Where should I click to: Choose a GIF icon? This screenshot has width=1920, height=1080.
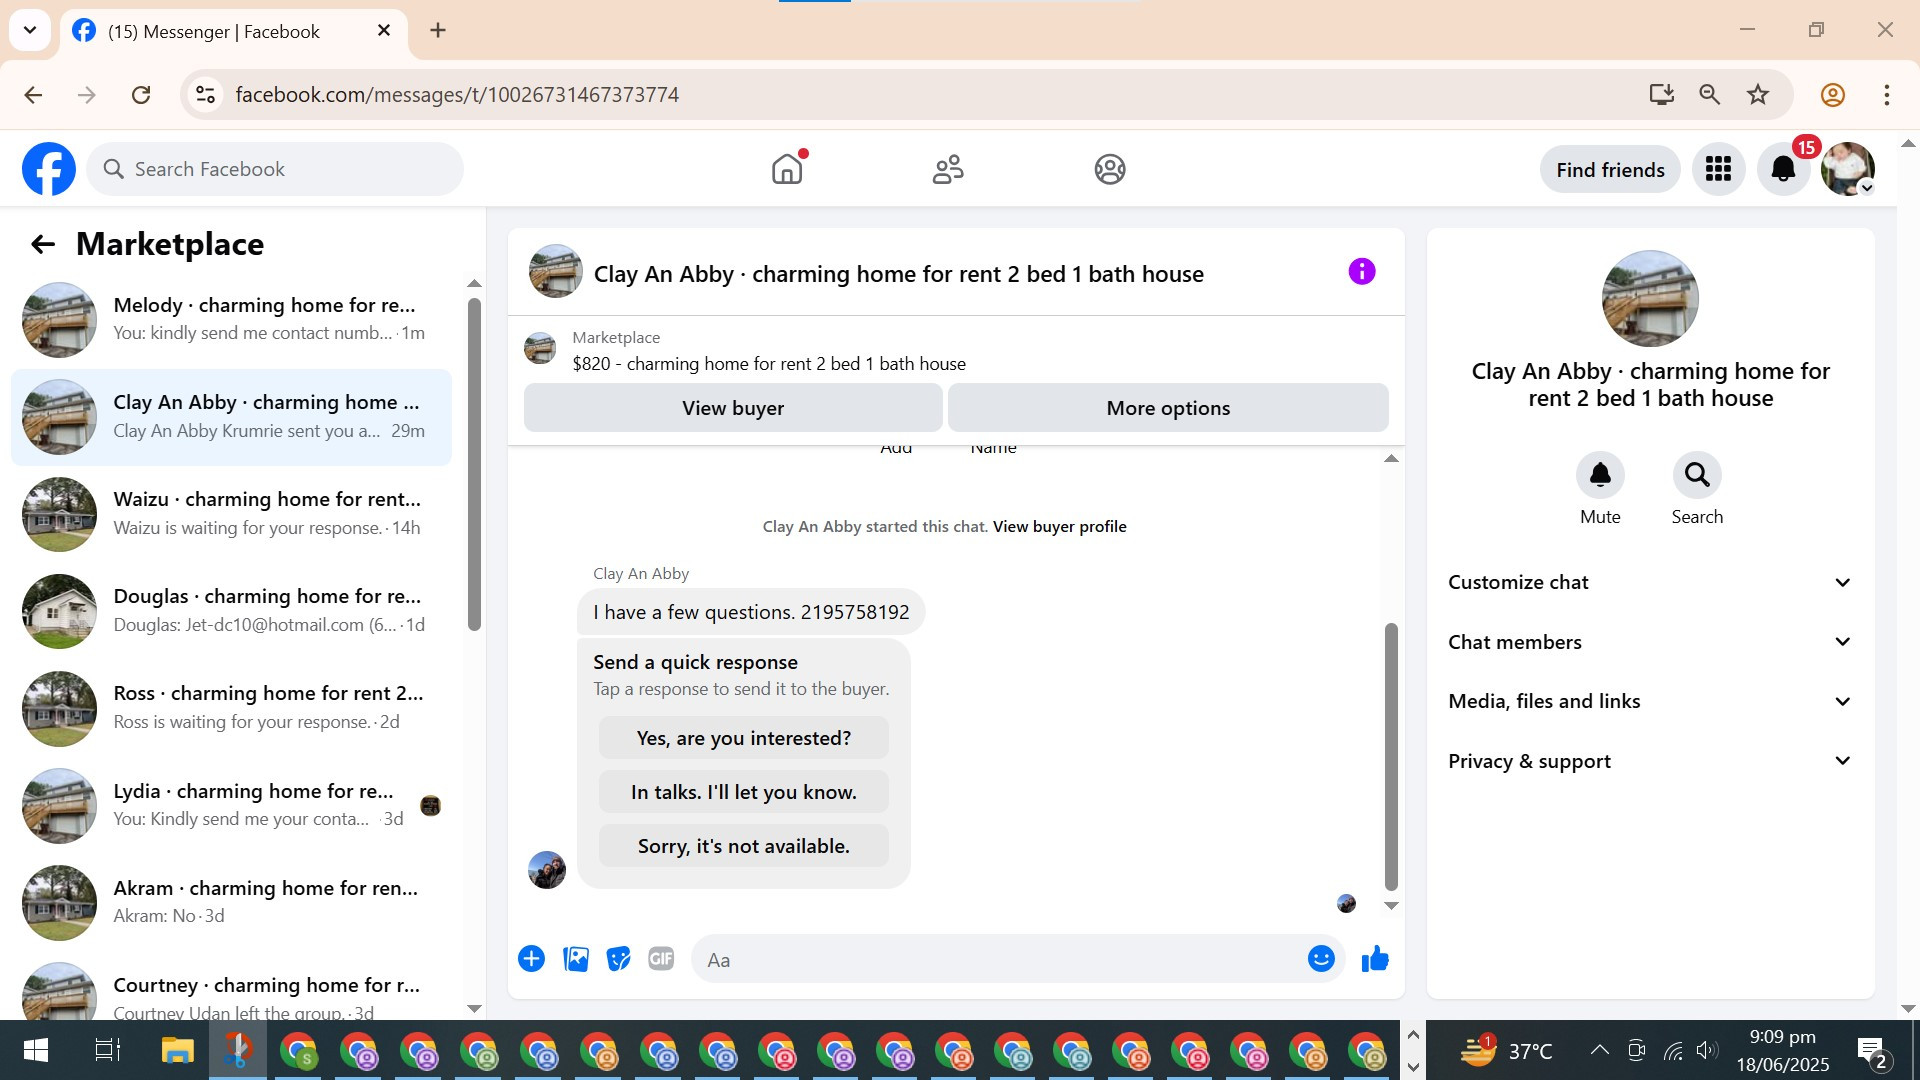coord(661,959)
